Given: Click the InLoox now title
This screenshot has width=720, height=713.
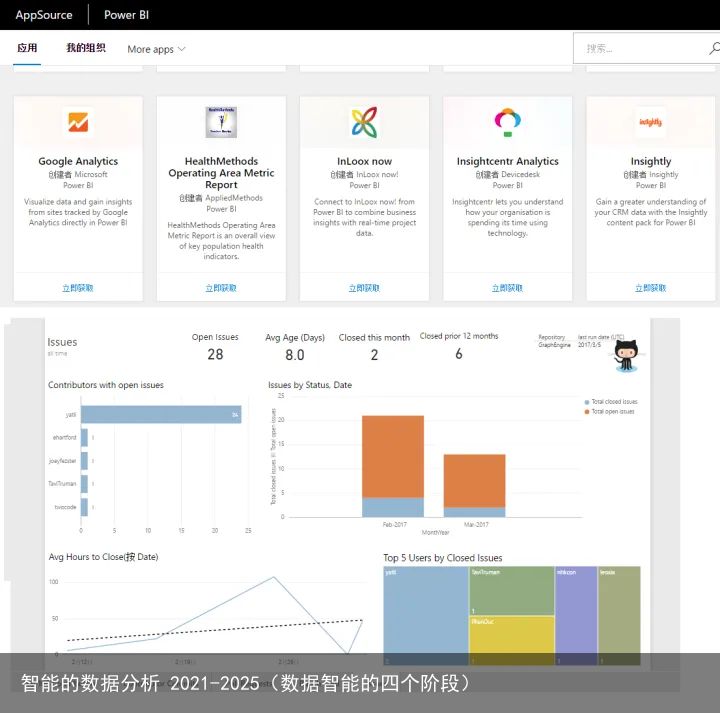Looking at the screenshot, I should click(364, 161).
